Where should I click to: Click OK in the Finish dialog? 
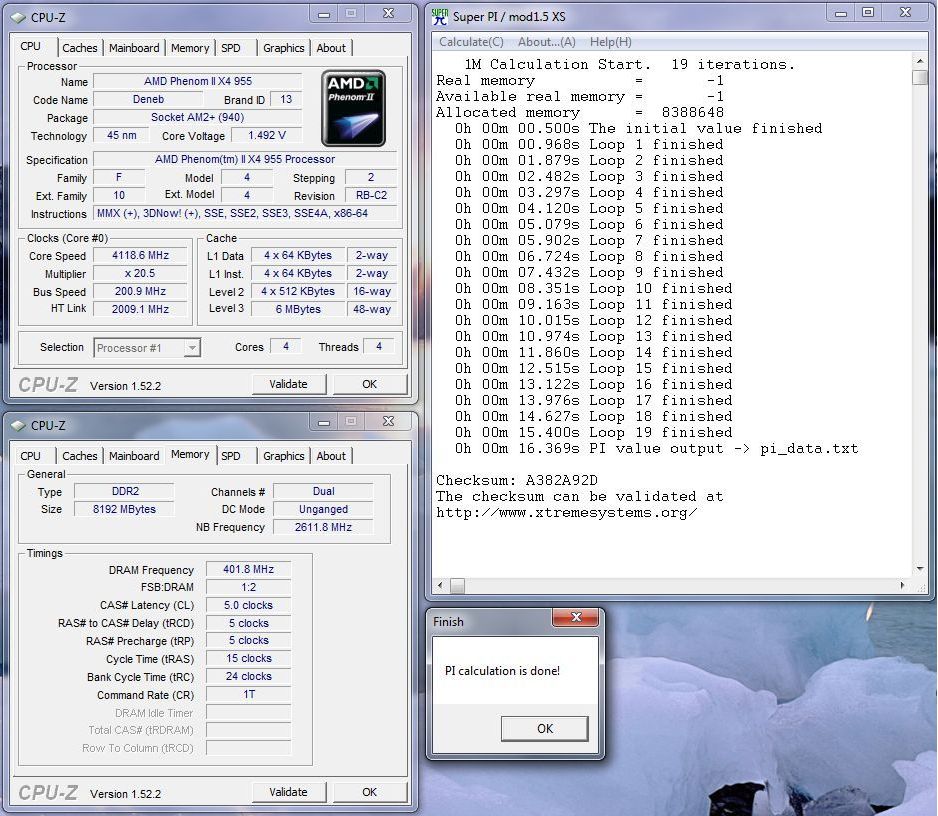(x=544, y=729)
